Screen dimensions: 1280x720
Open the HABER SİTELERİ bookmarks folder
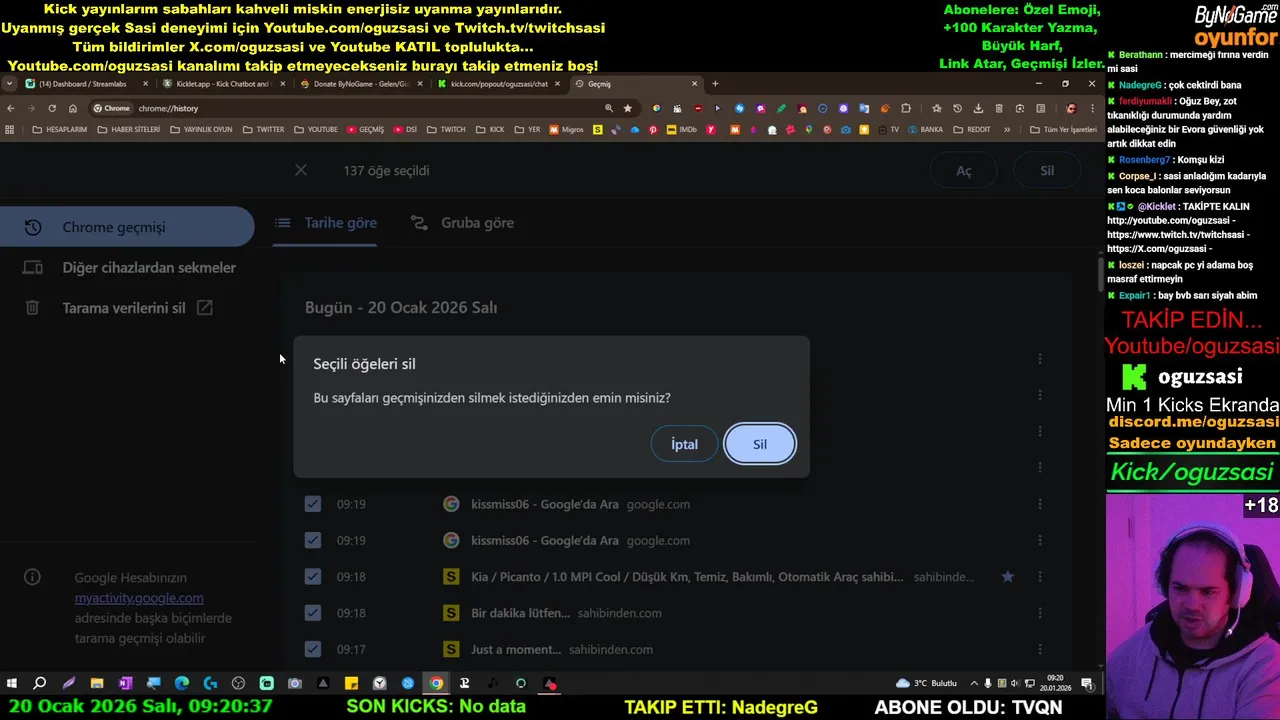(x=129, y=129)
